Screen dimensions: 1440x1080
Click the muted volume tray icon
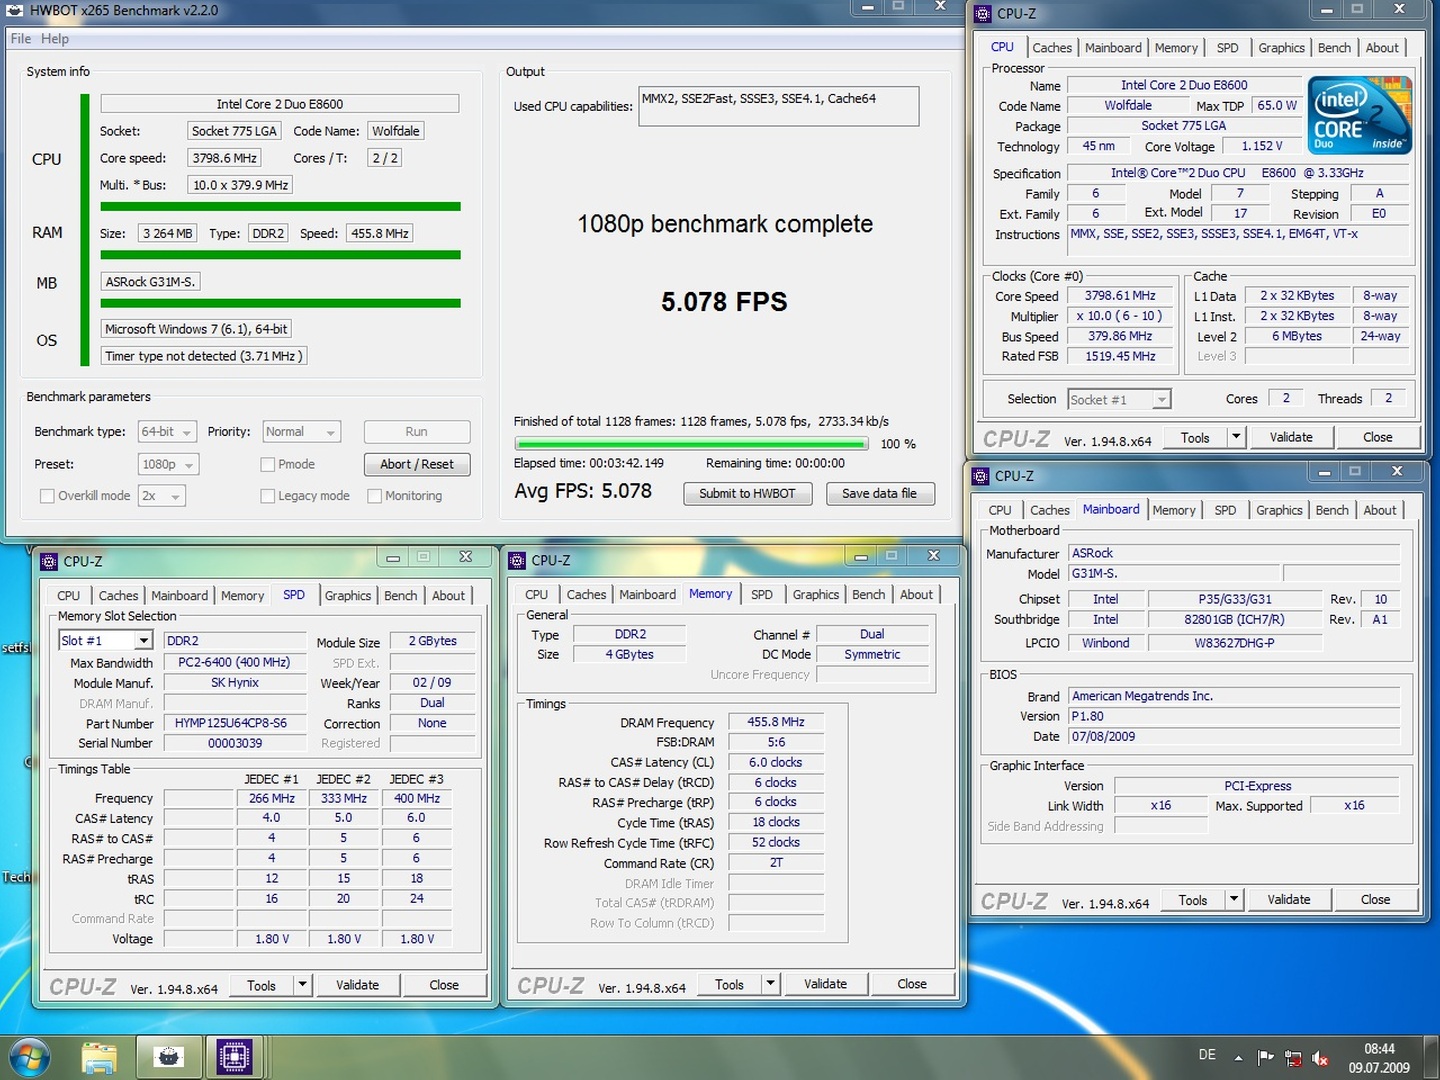click(1319, 1058)
